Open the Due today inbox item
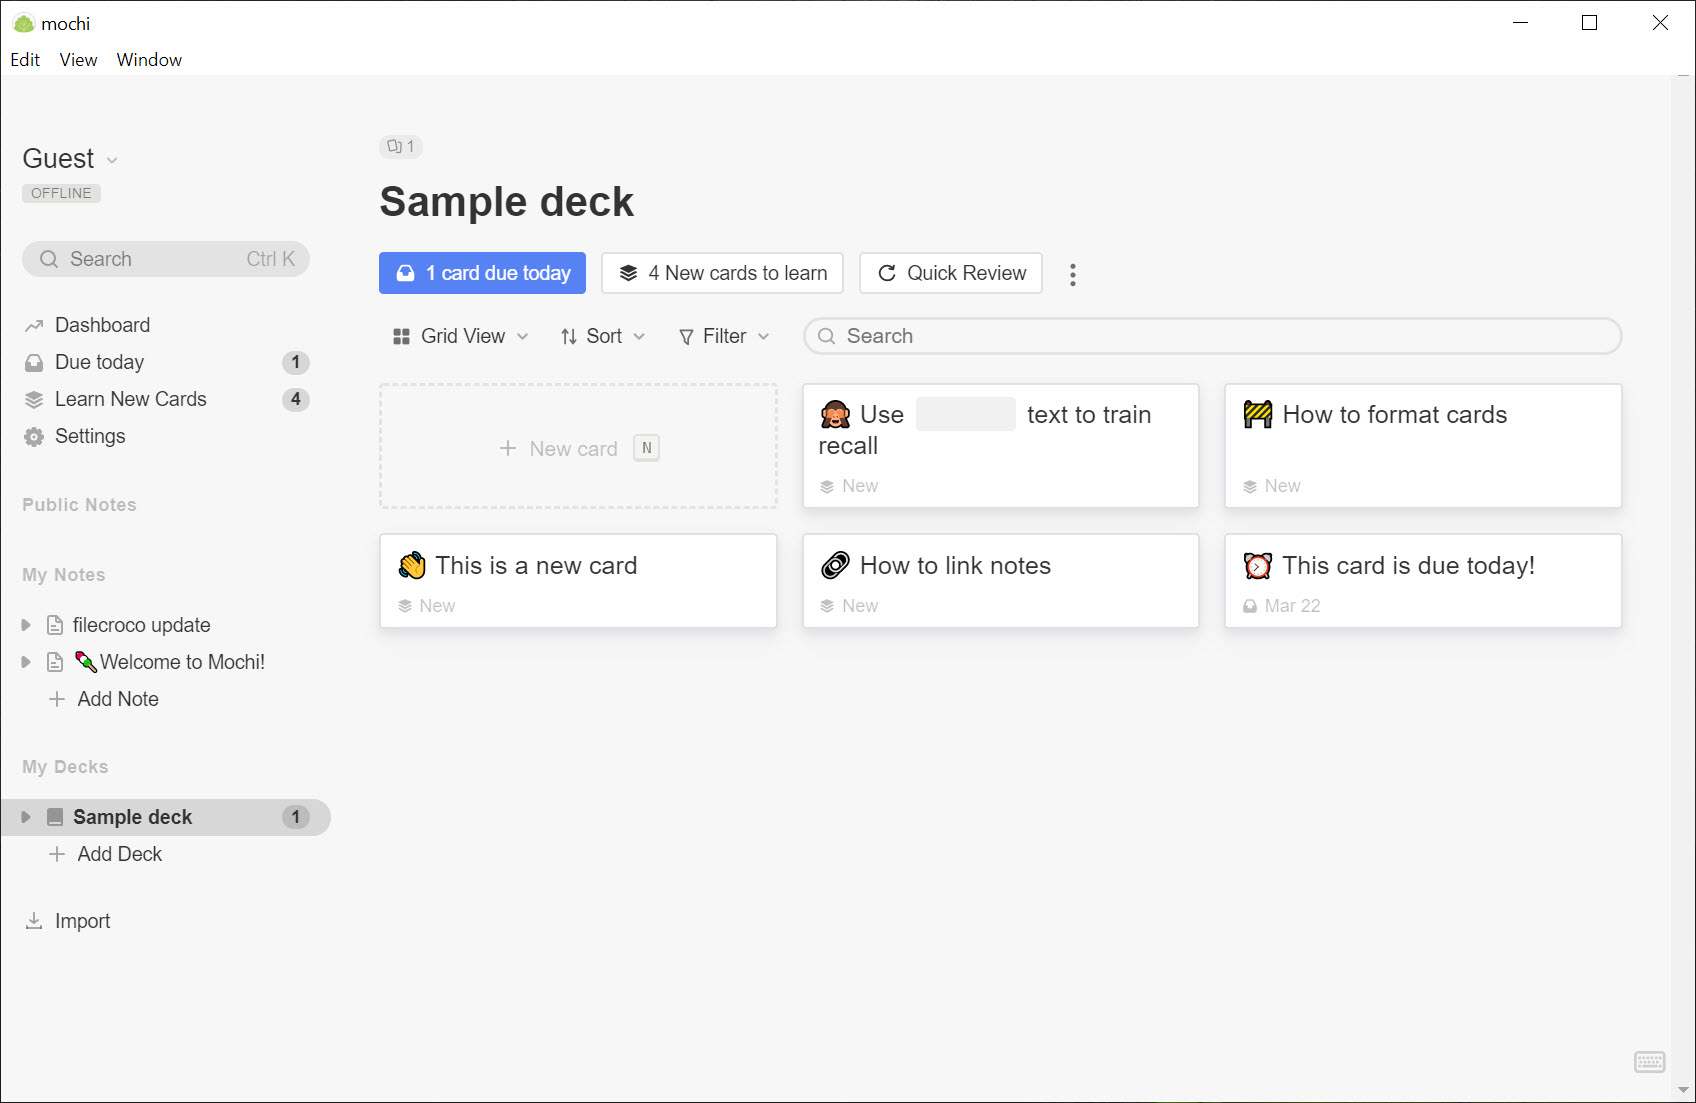The height and width of the screenshot is (1103, 1696). (99, 362)
